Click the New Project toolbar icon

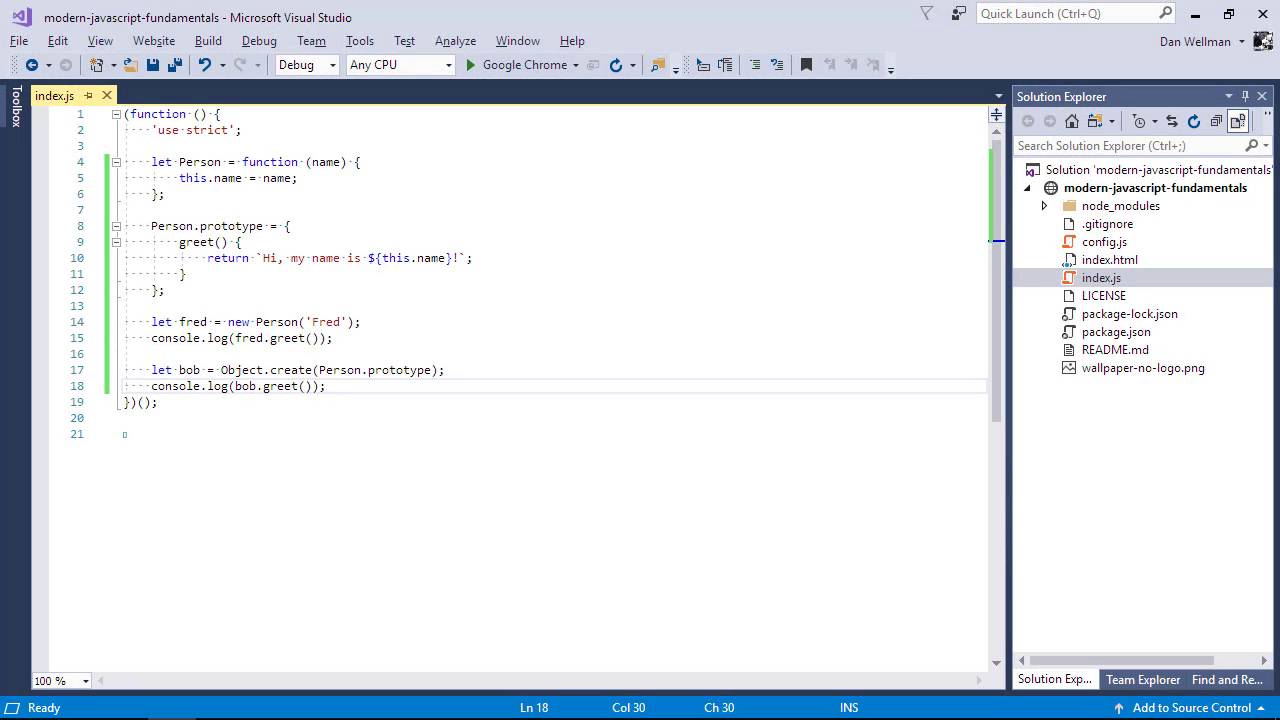pyautogui.click(x=96, y=65)
